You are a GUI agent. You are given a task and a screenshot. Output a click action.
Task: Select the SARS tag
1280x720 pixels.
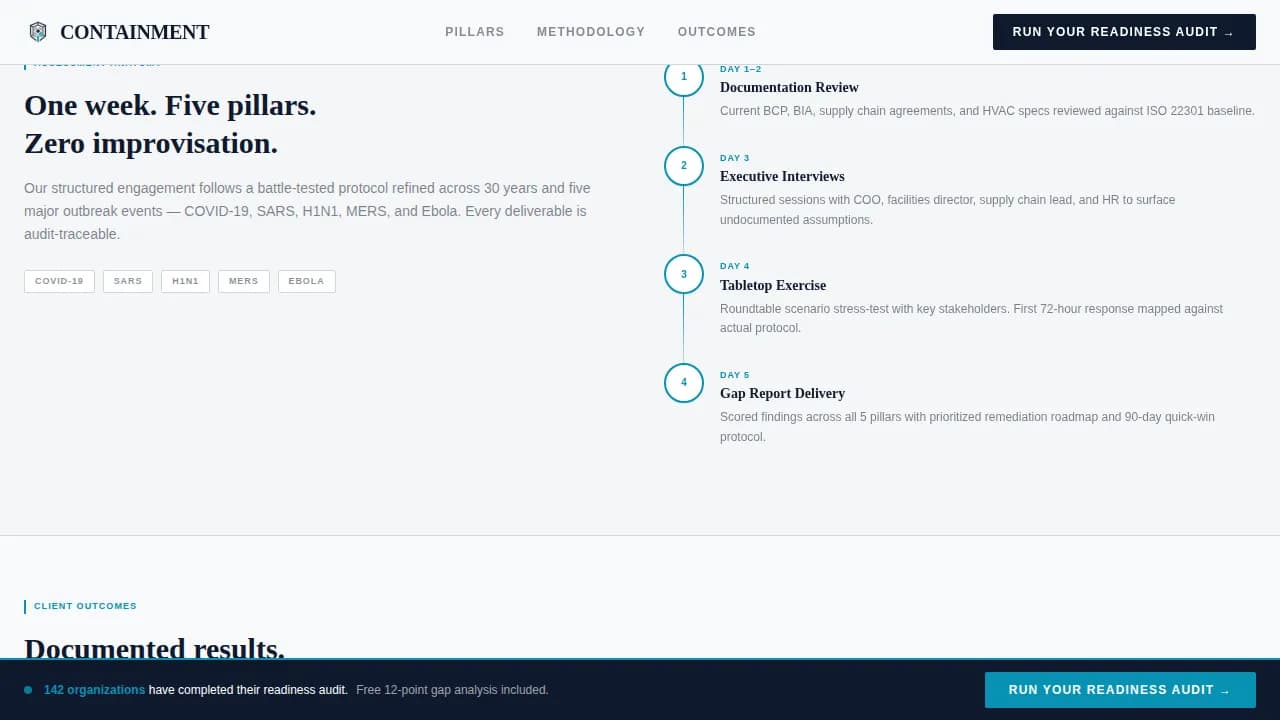pos(128,281)
